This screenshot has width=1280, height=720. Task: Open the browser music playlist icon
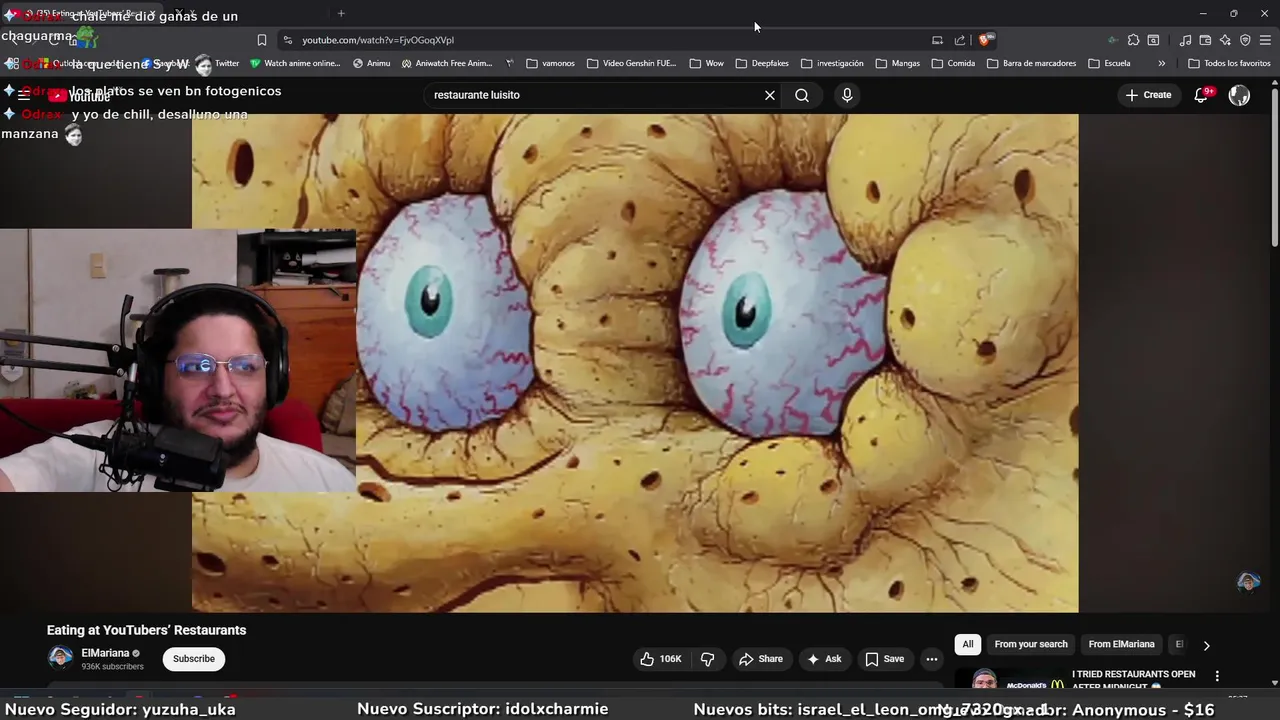tap(1185, 40)
